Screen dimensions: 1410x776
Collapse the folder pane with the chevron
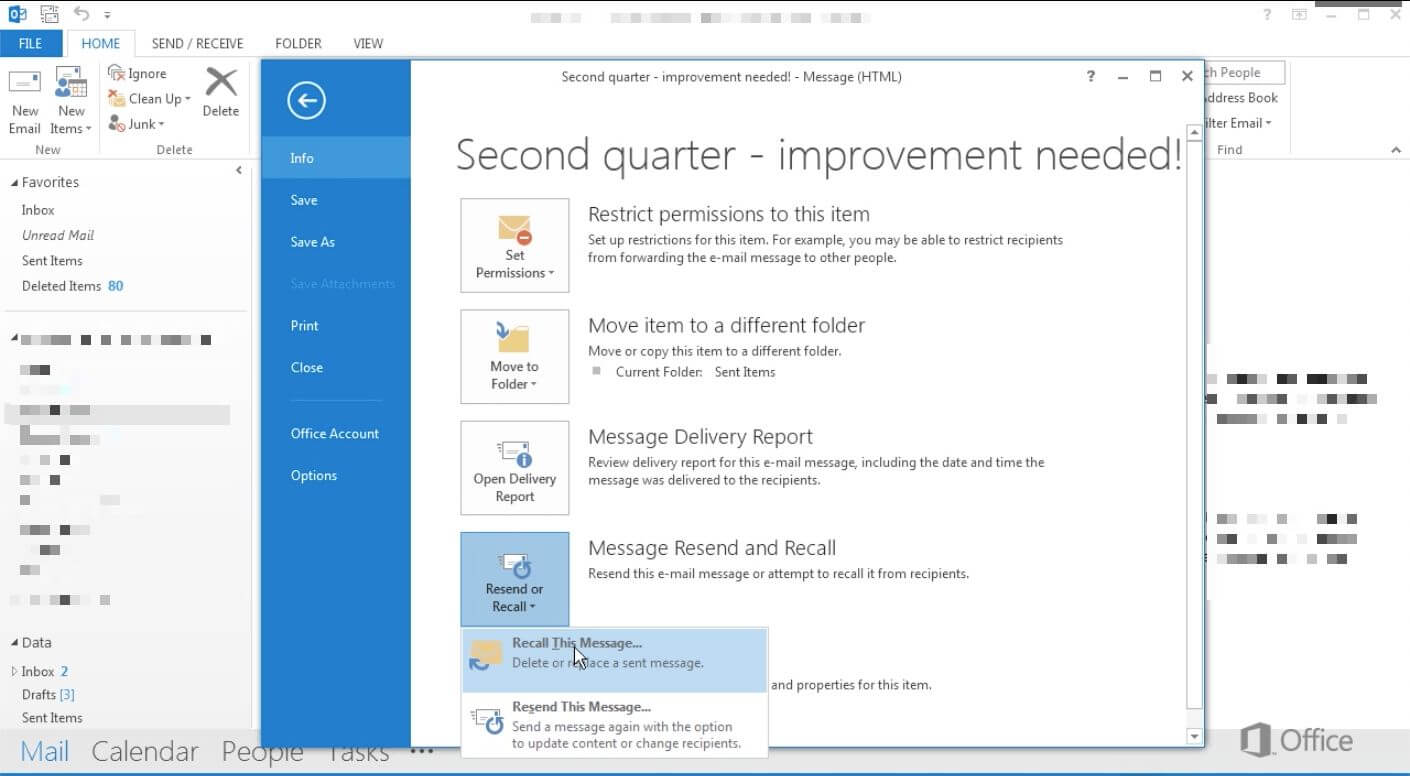click(239, 170)
